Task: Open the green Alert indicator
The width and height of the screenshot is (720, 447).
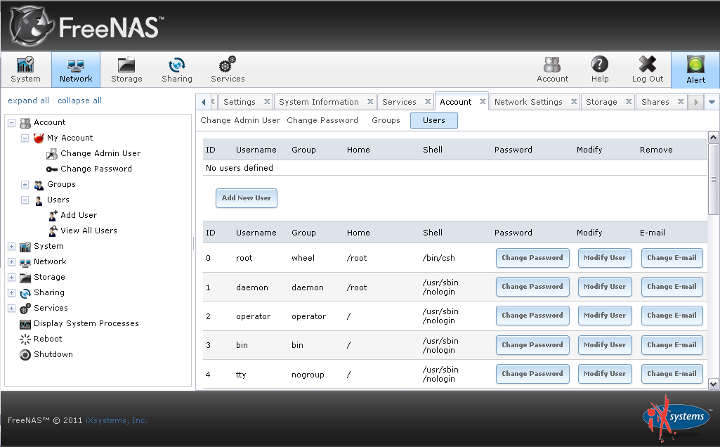Action: click(696, 70)
